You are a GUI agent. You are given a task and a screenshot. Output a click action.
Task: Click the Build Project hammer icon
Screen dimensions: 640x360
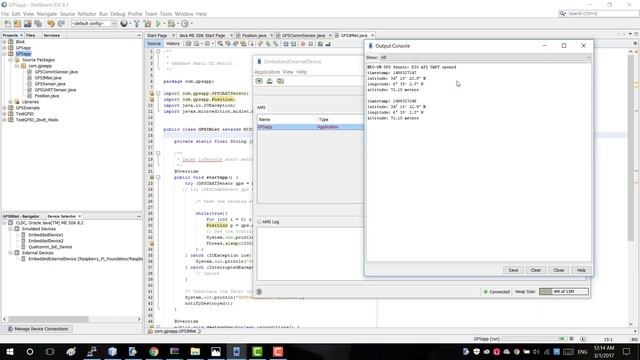(x=137, y=24)
